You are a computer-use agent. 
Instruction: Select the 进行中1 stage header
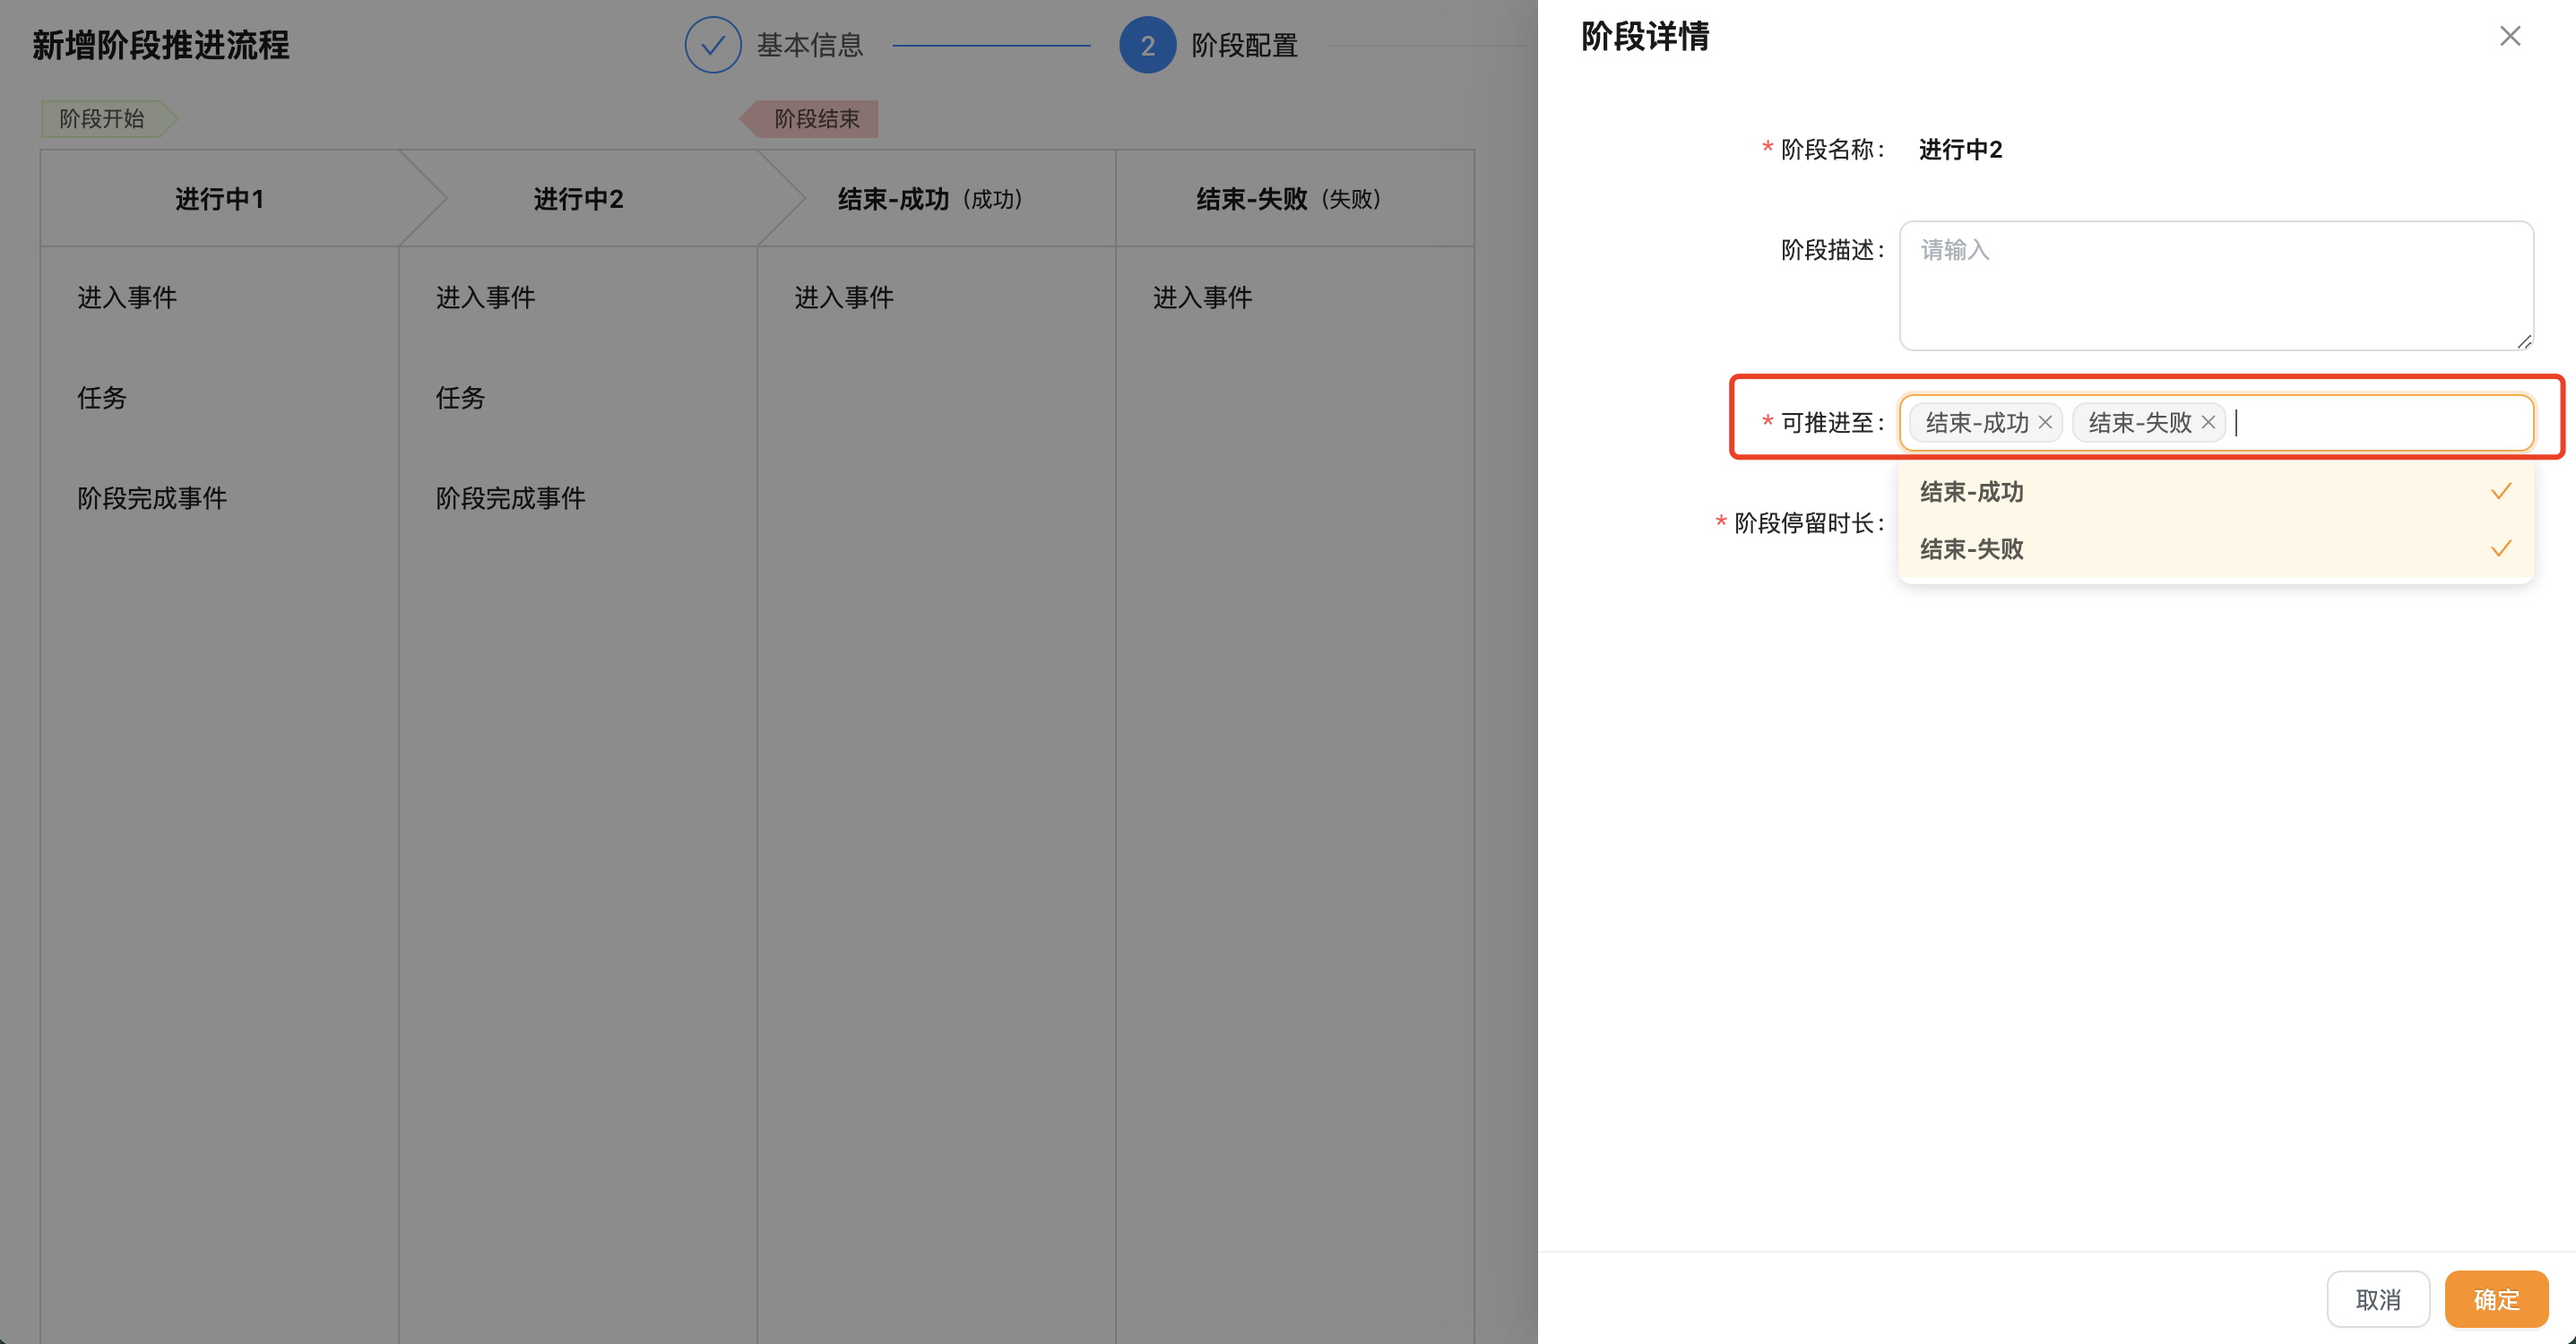tap(219, 199)
